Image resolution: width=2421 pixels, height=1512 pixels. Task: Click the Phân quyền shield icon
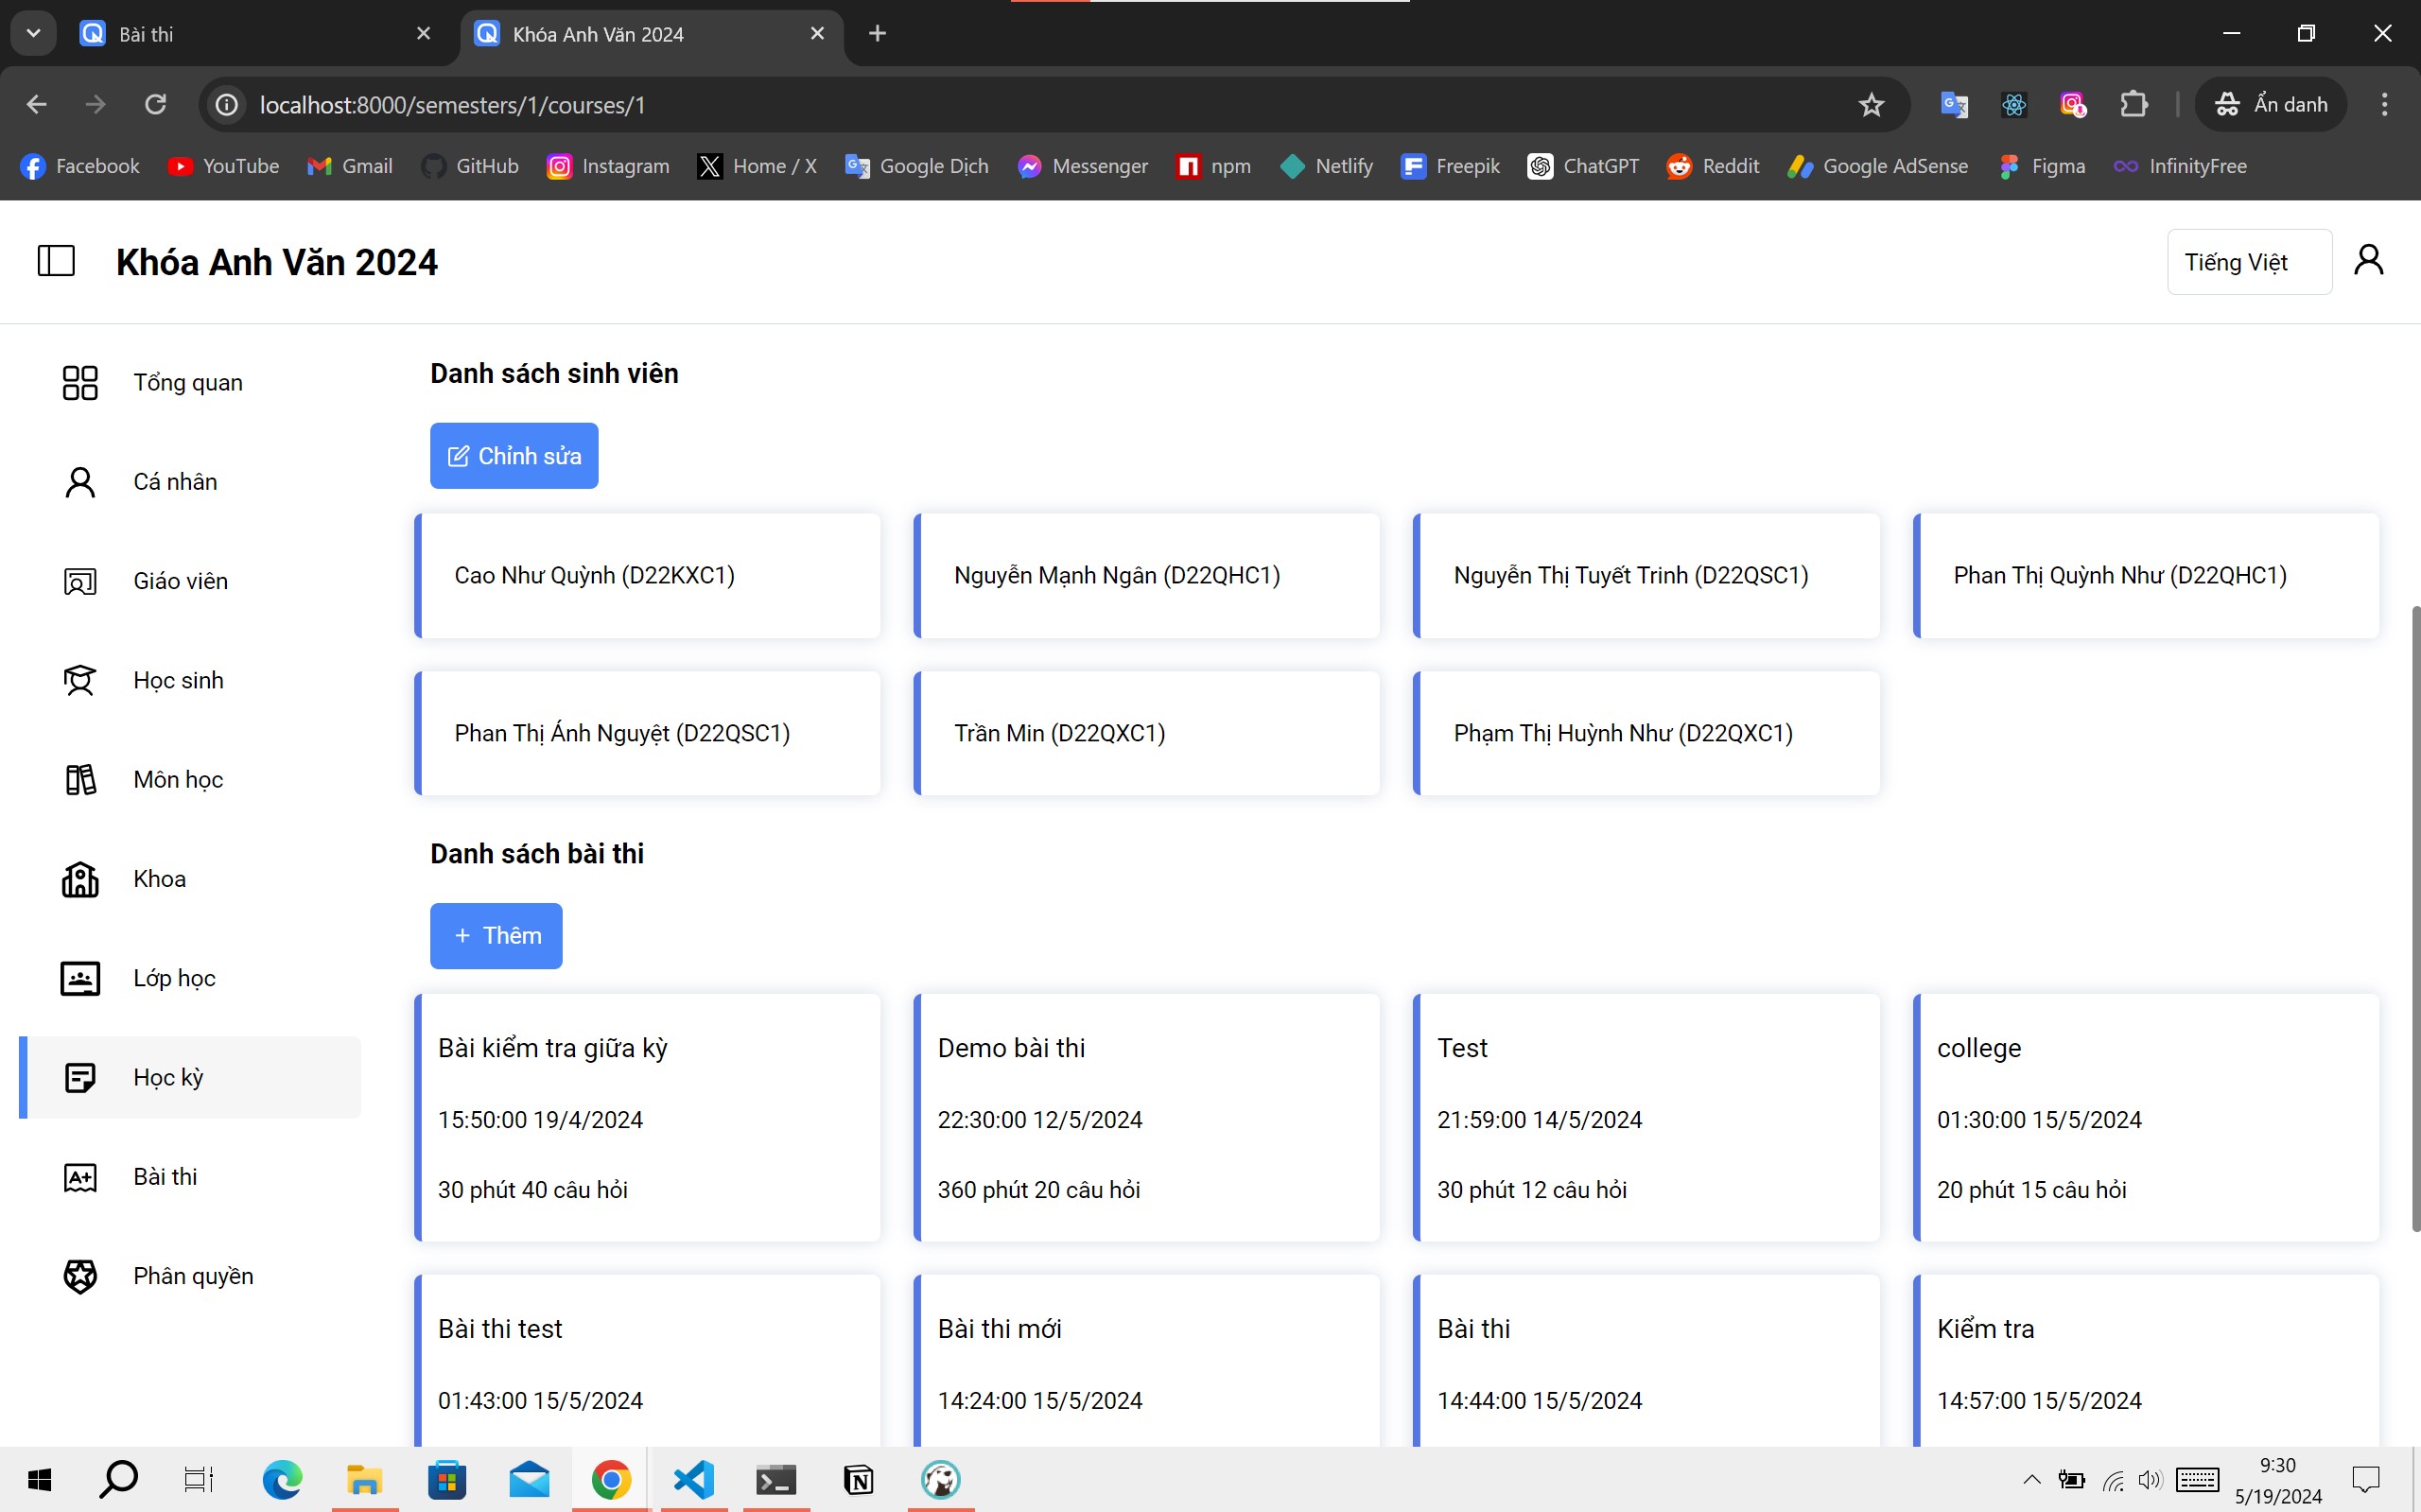80,1276
